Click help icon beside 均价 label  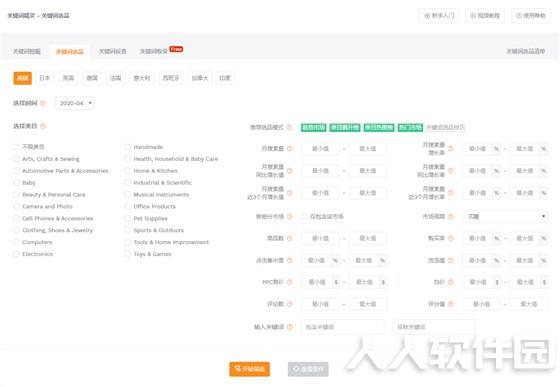pyautogui.click(x=451, y=282)
